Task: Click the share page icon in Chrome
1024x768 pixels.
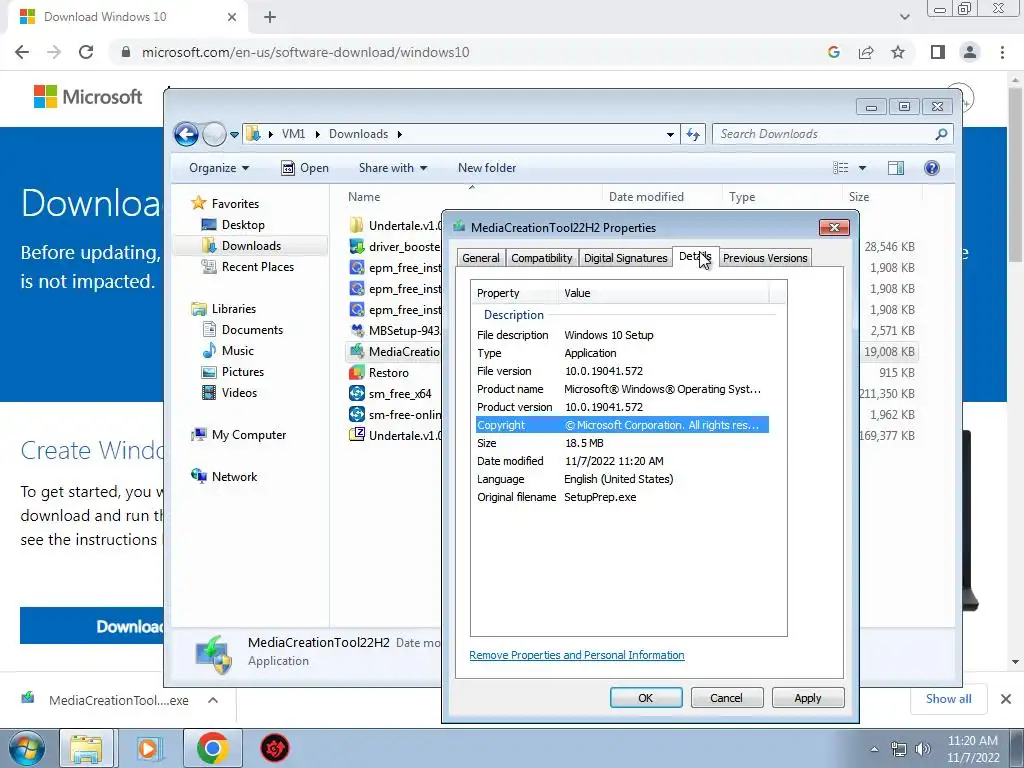Action: click(x=866, y=52)
